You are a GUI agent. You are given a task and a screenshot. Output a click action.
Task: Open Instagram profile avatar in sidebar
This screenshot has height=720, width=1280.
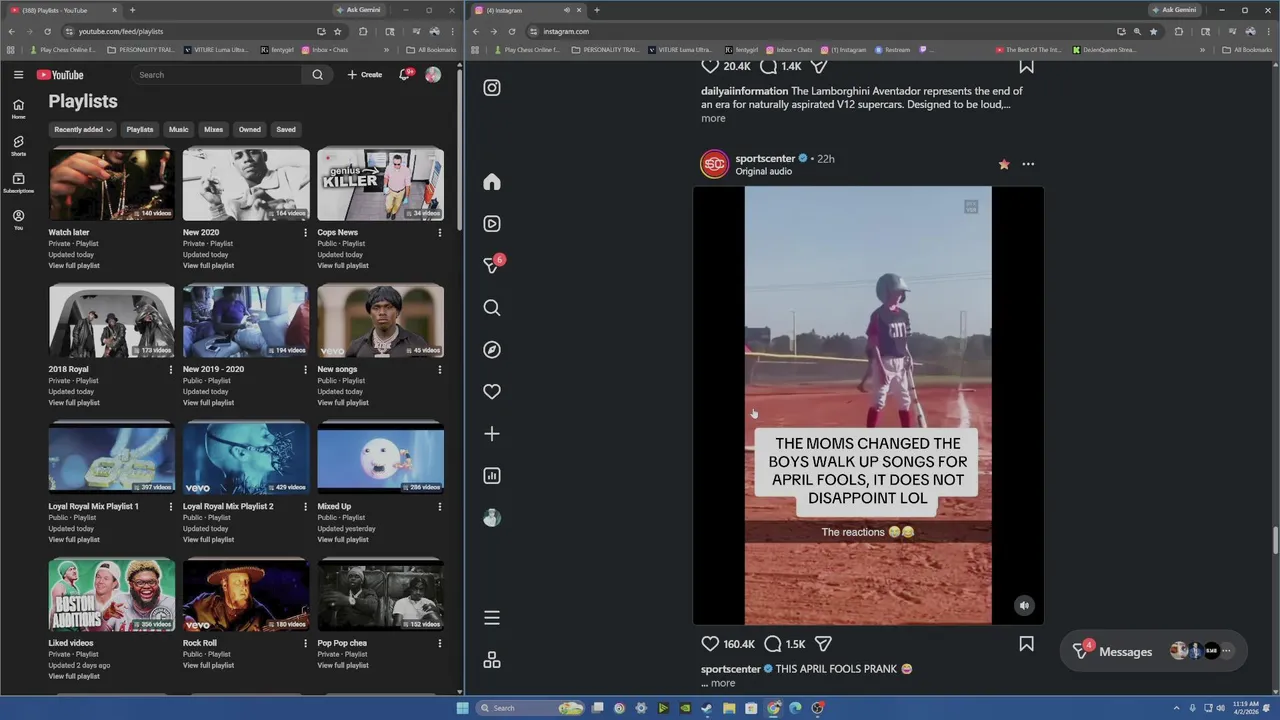point(492,518)
